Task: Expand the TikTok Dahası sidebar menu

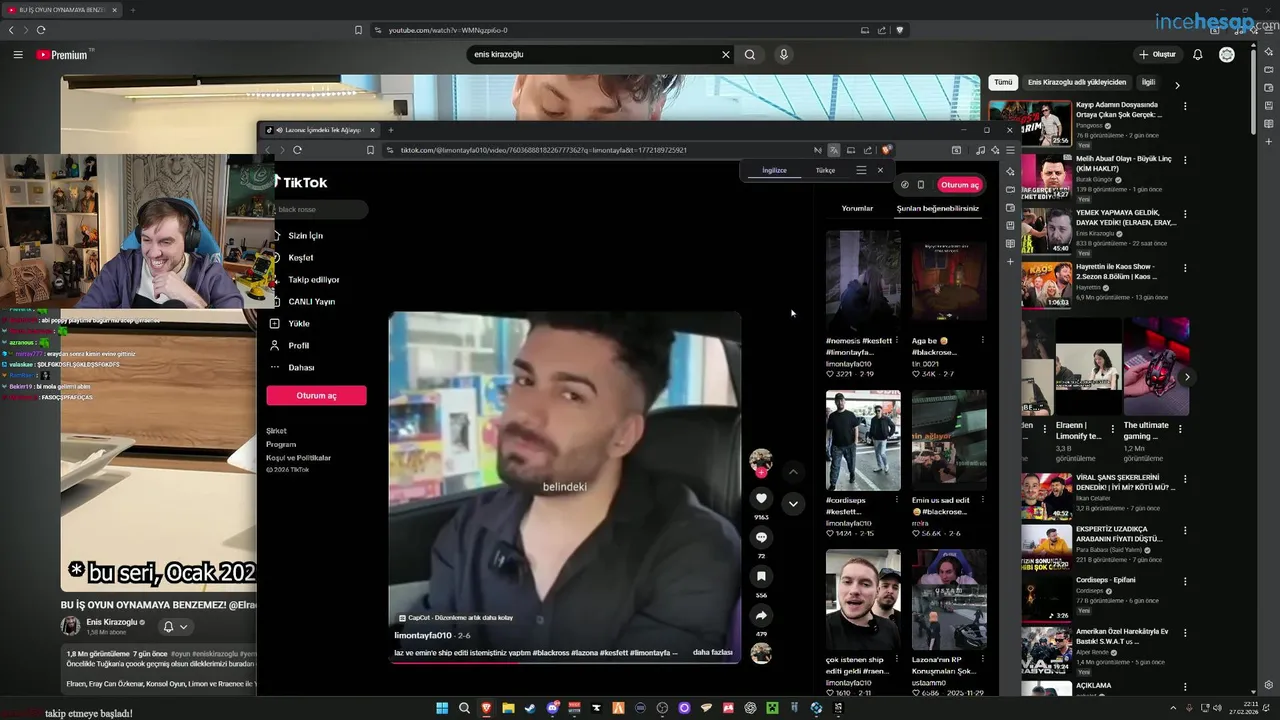Action: 301,368
